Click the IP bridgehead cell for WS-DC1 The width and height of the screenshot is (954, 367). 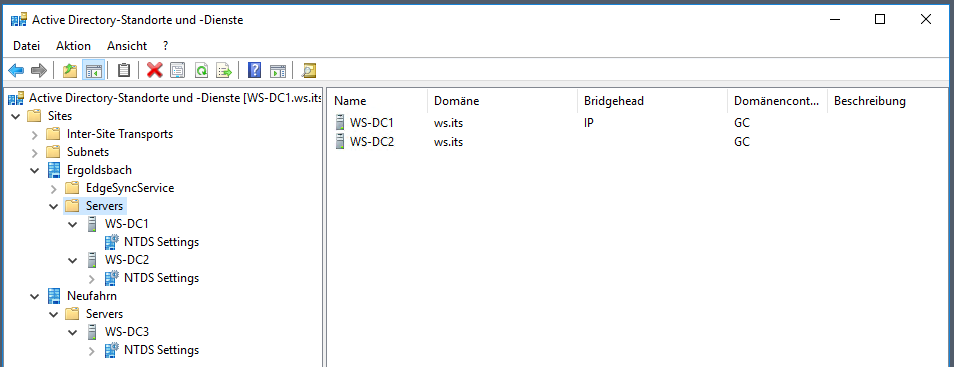click(x=588, y=122)
